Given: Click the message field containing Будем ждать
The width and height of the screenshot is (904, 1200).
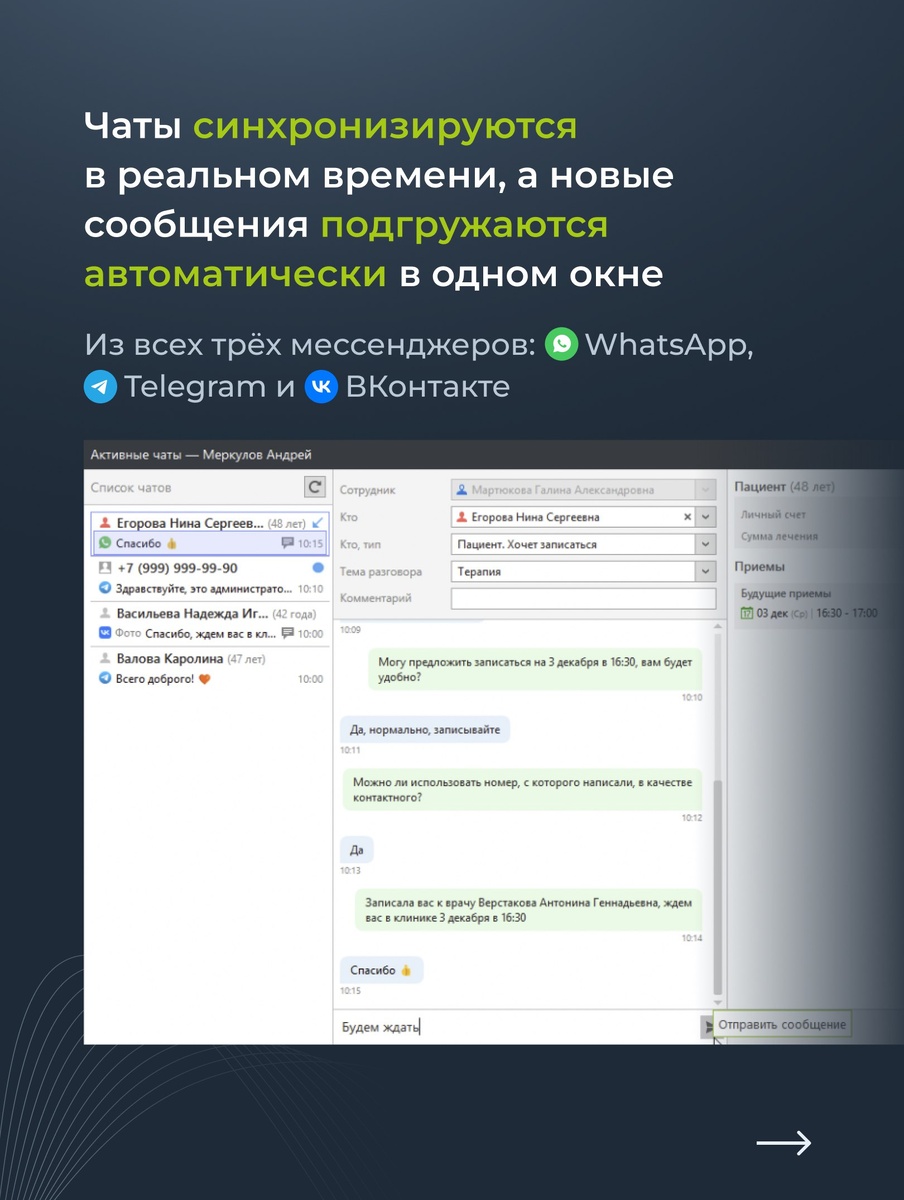Looking at the screenshot, I should click(517, 1027).
